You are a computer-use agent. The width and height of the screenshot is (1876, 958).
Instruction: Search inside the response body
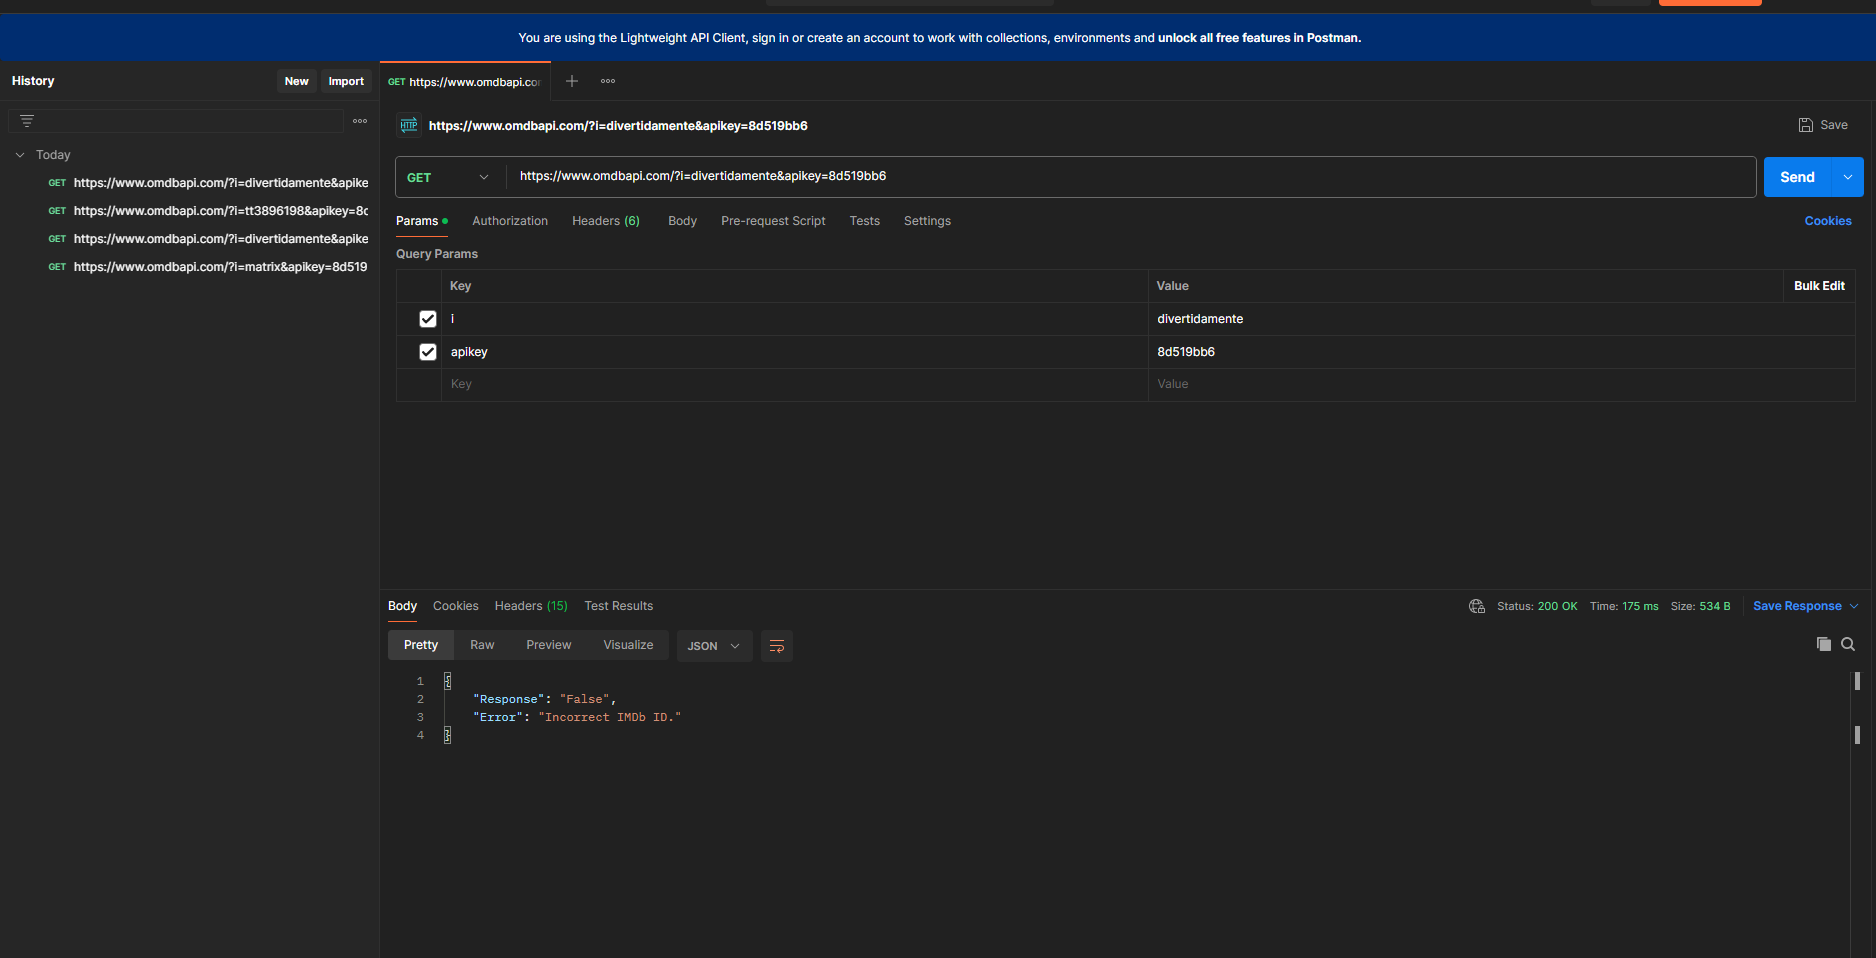click(x=1848, y=644)
